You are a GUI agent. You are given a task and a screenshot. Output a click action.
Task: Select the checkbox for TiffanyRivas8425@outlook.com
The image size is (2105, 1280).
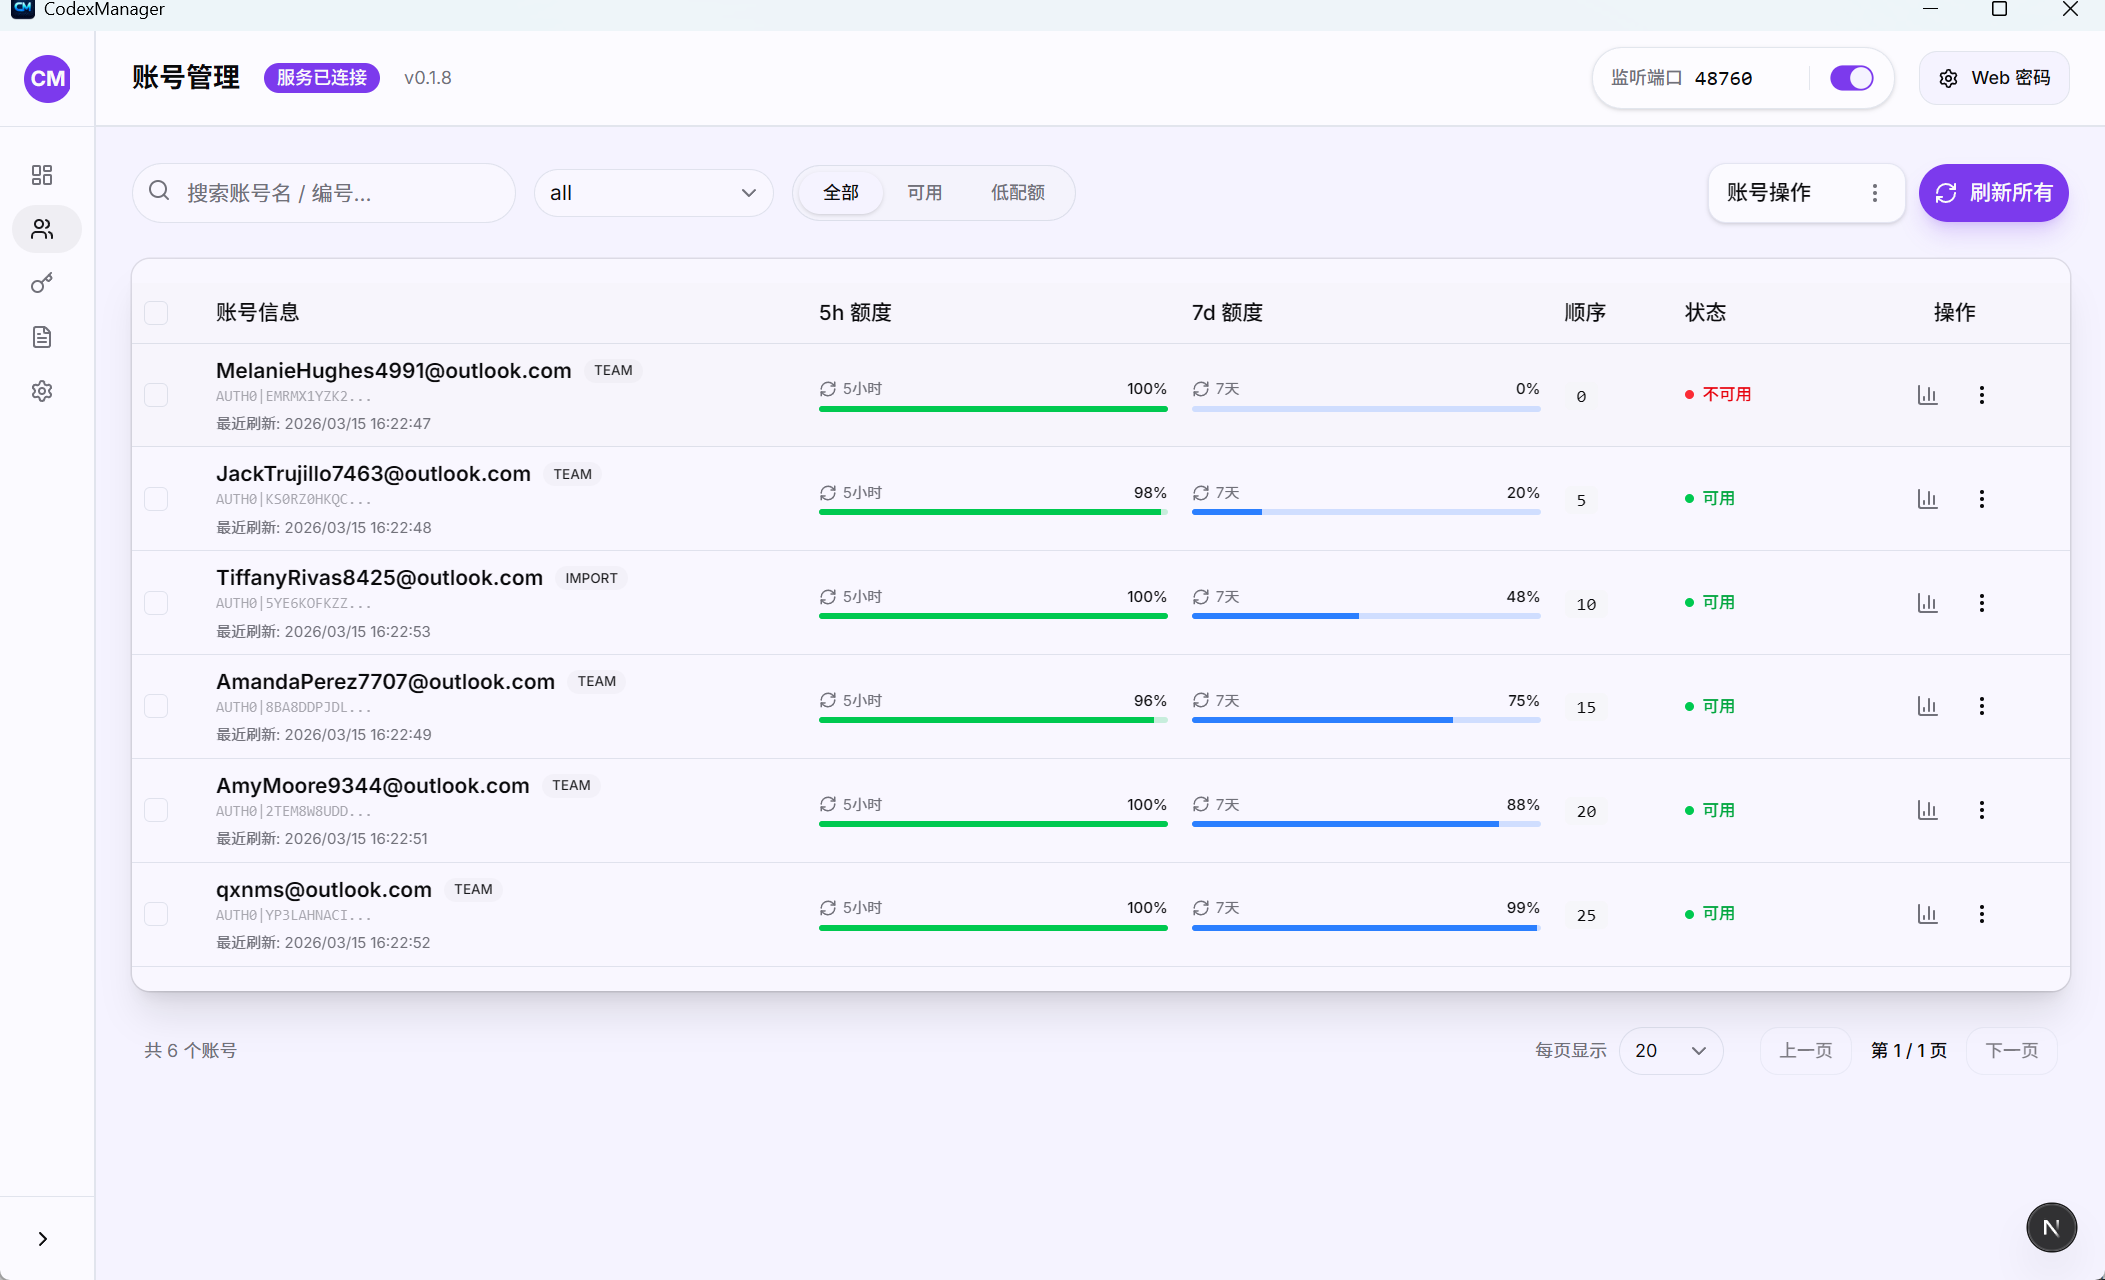(x=156, y=603)
